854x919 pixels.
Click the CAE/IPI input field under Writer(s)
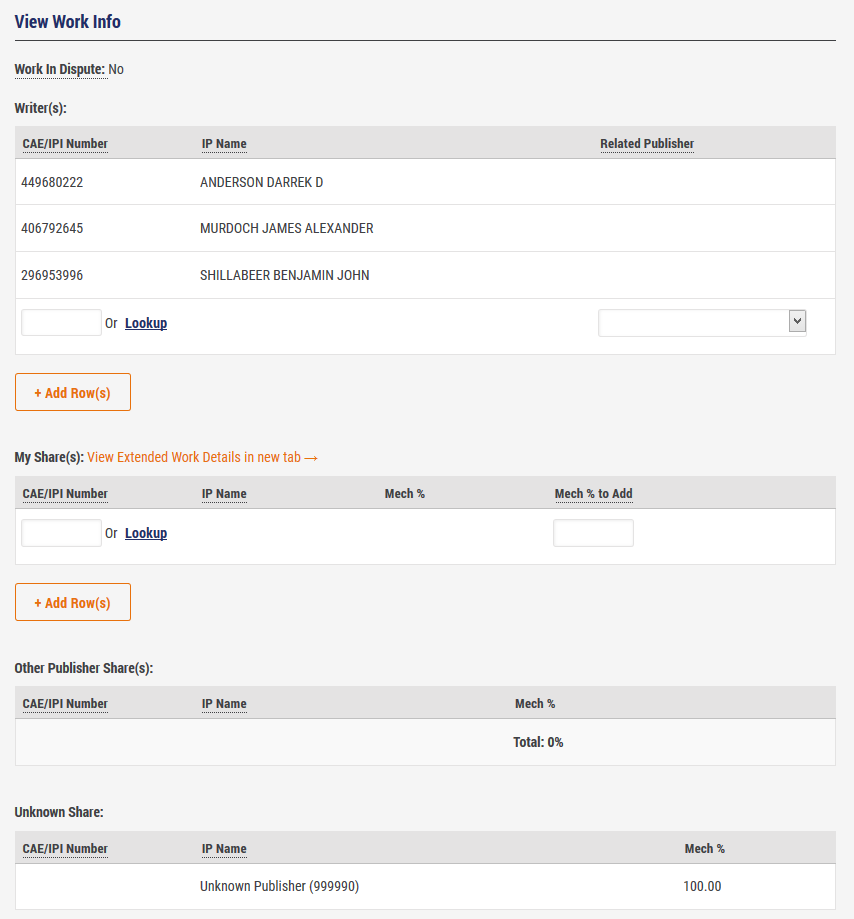click(61, 323)
